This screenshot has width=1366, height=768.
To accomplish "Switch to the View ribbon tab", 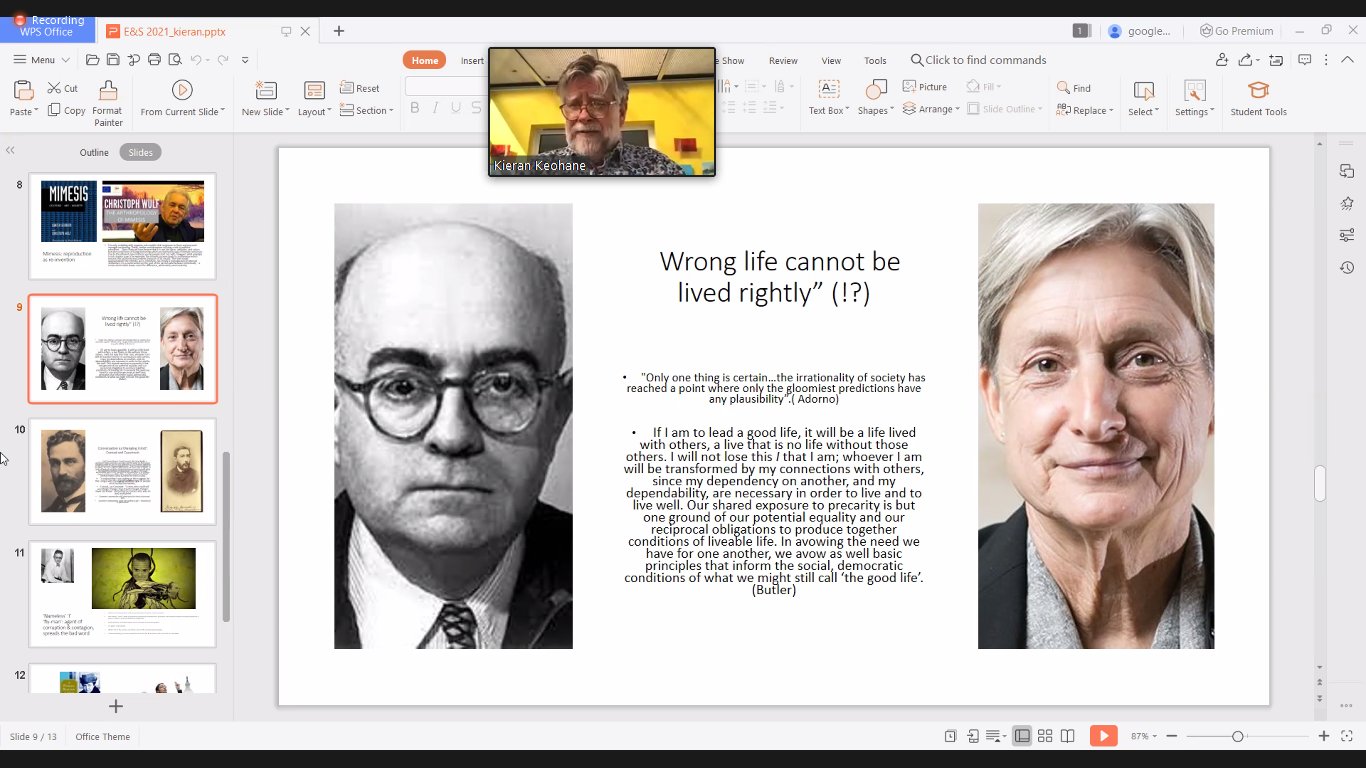I will 831,61.
